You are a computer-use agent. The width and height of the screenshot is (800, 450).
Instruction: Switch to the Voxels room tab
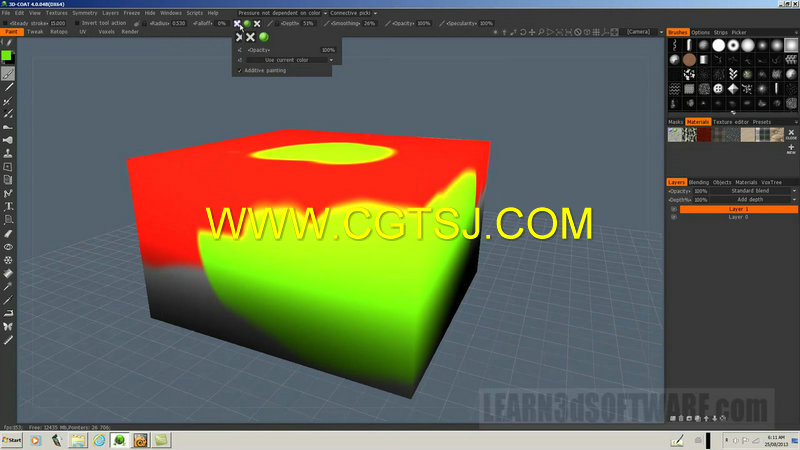pos(106,32)
